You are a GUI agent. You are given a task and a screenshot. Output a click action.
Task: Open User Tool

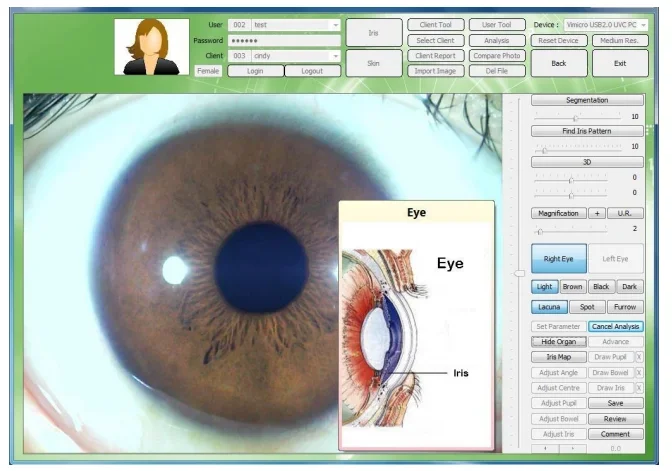point(497,25)
